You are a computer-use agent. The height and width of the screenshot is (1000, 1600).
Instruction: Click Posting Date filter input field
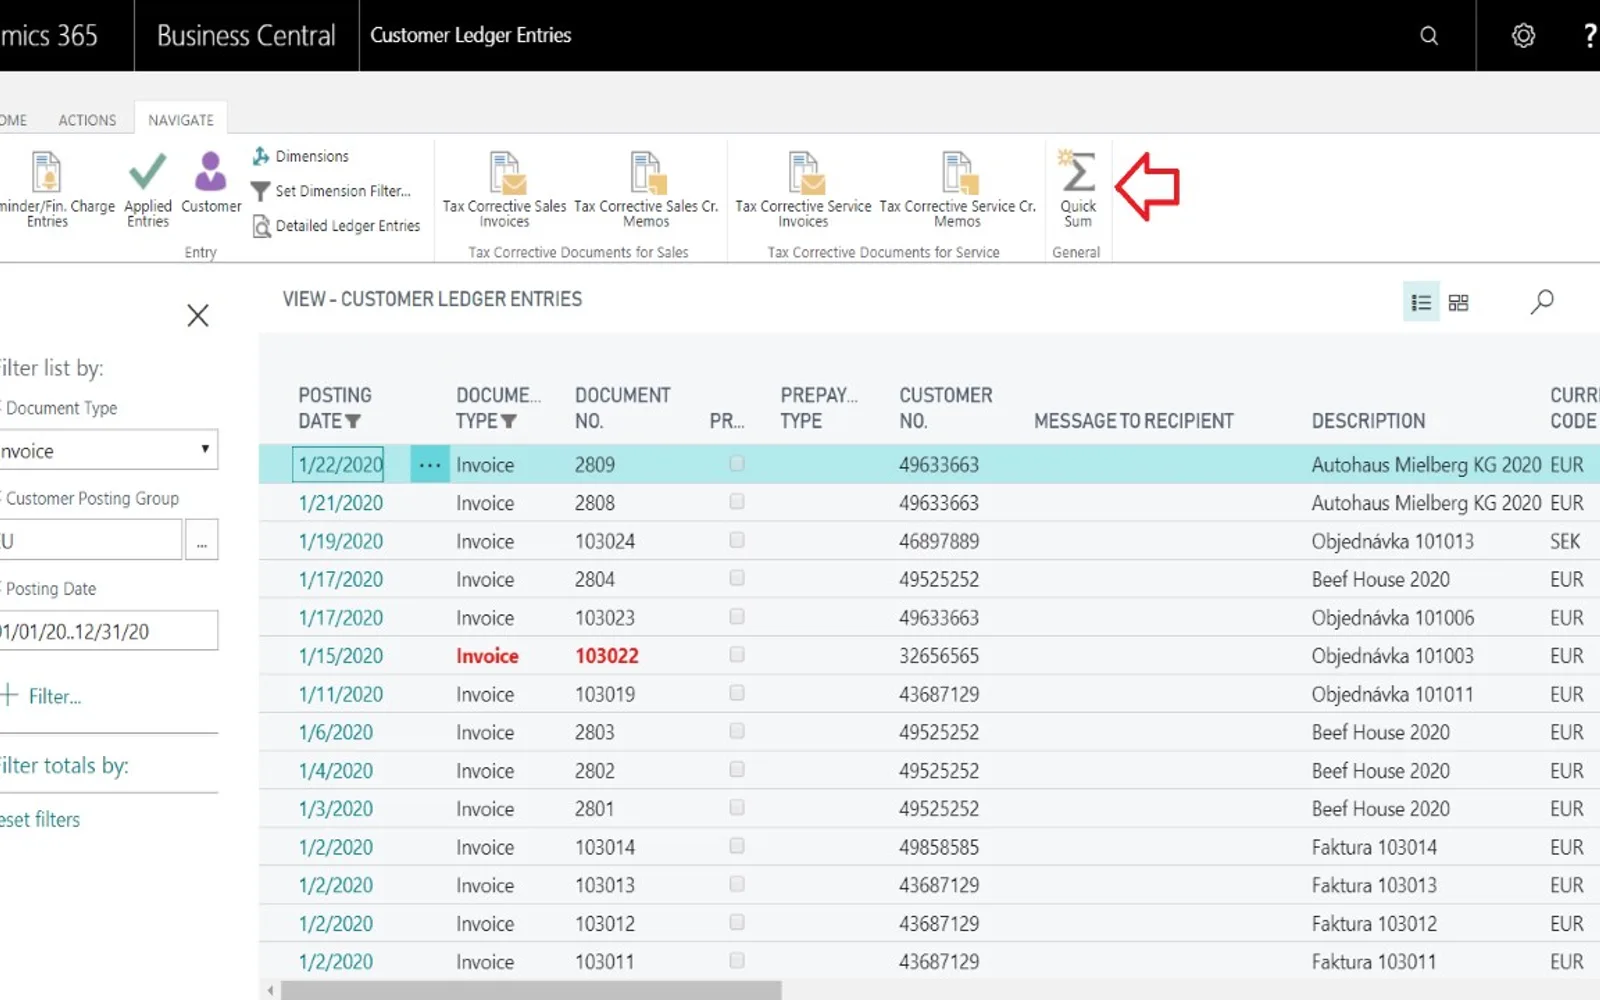(108, 631)
